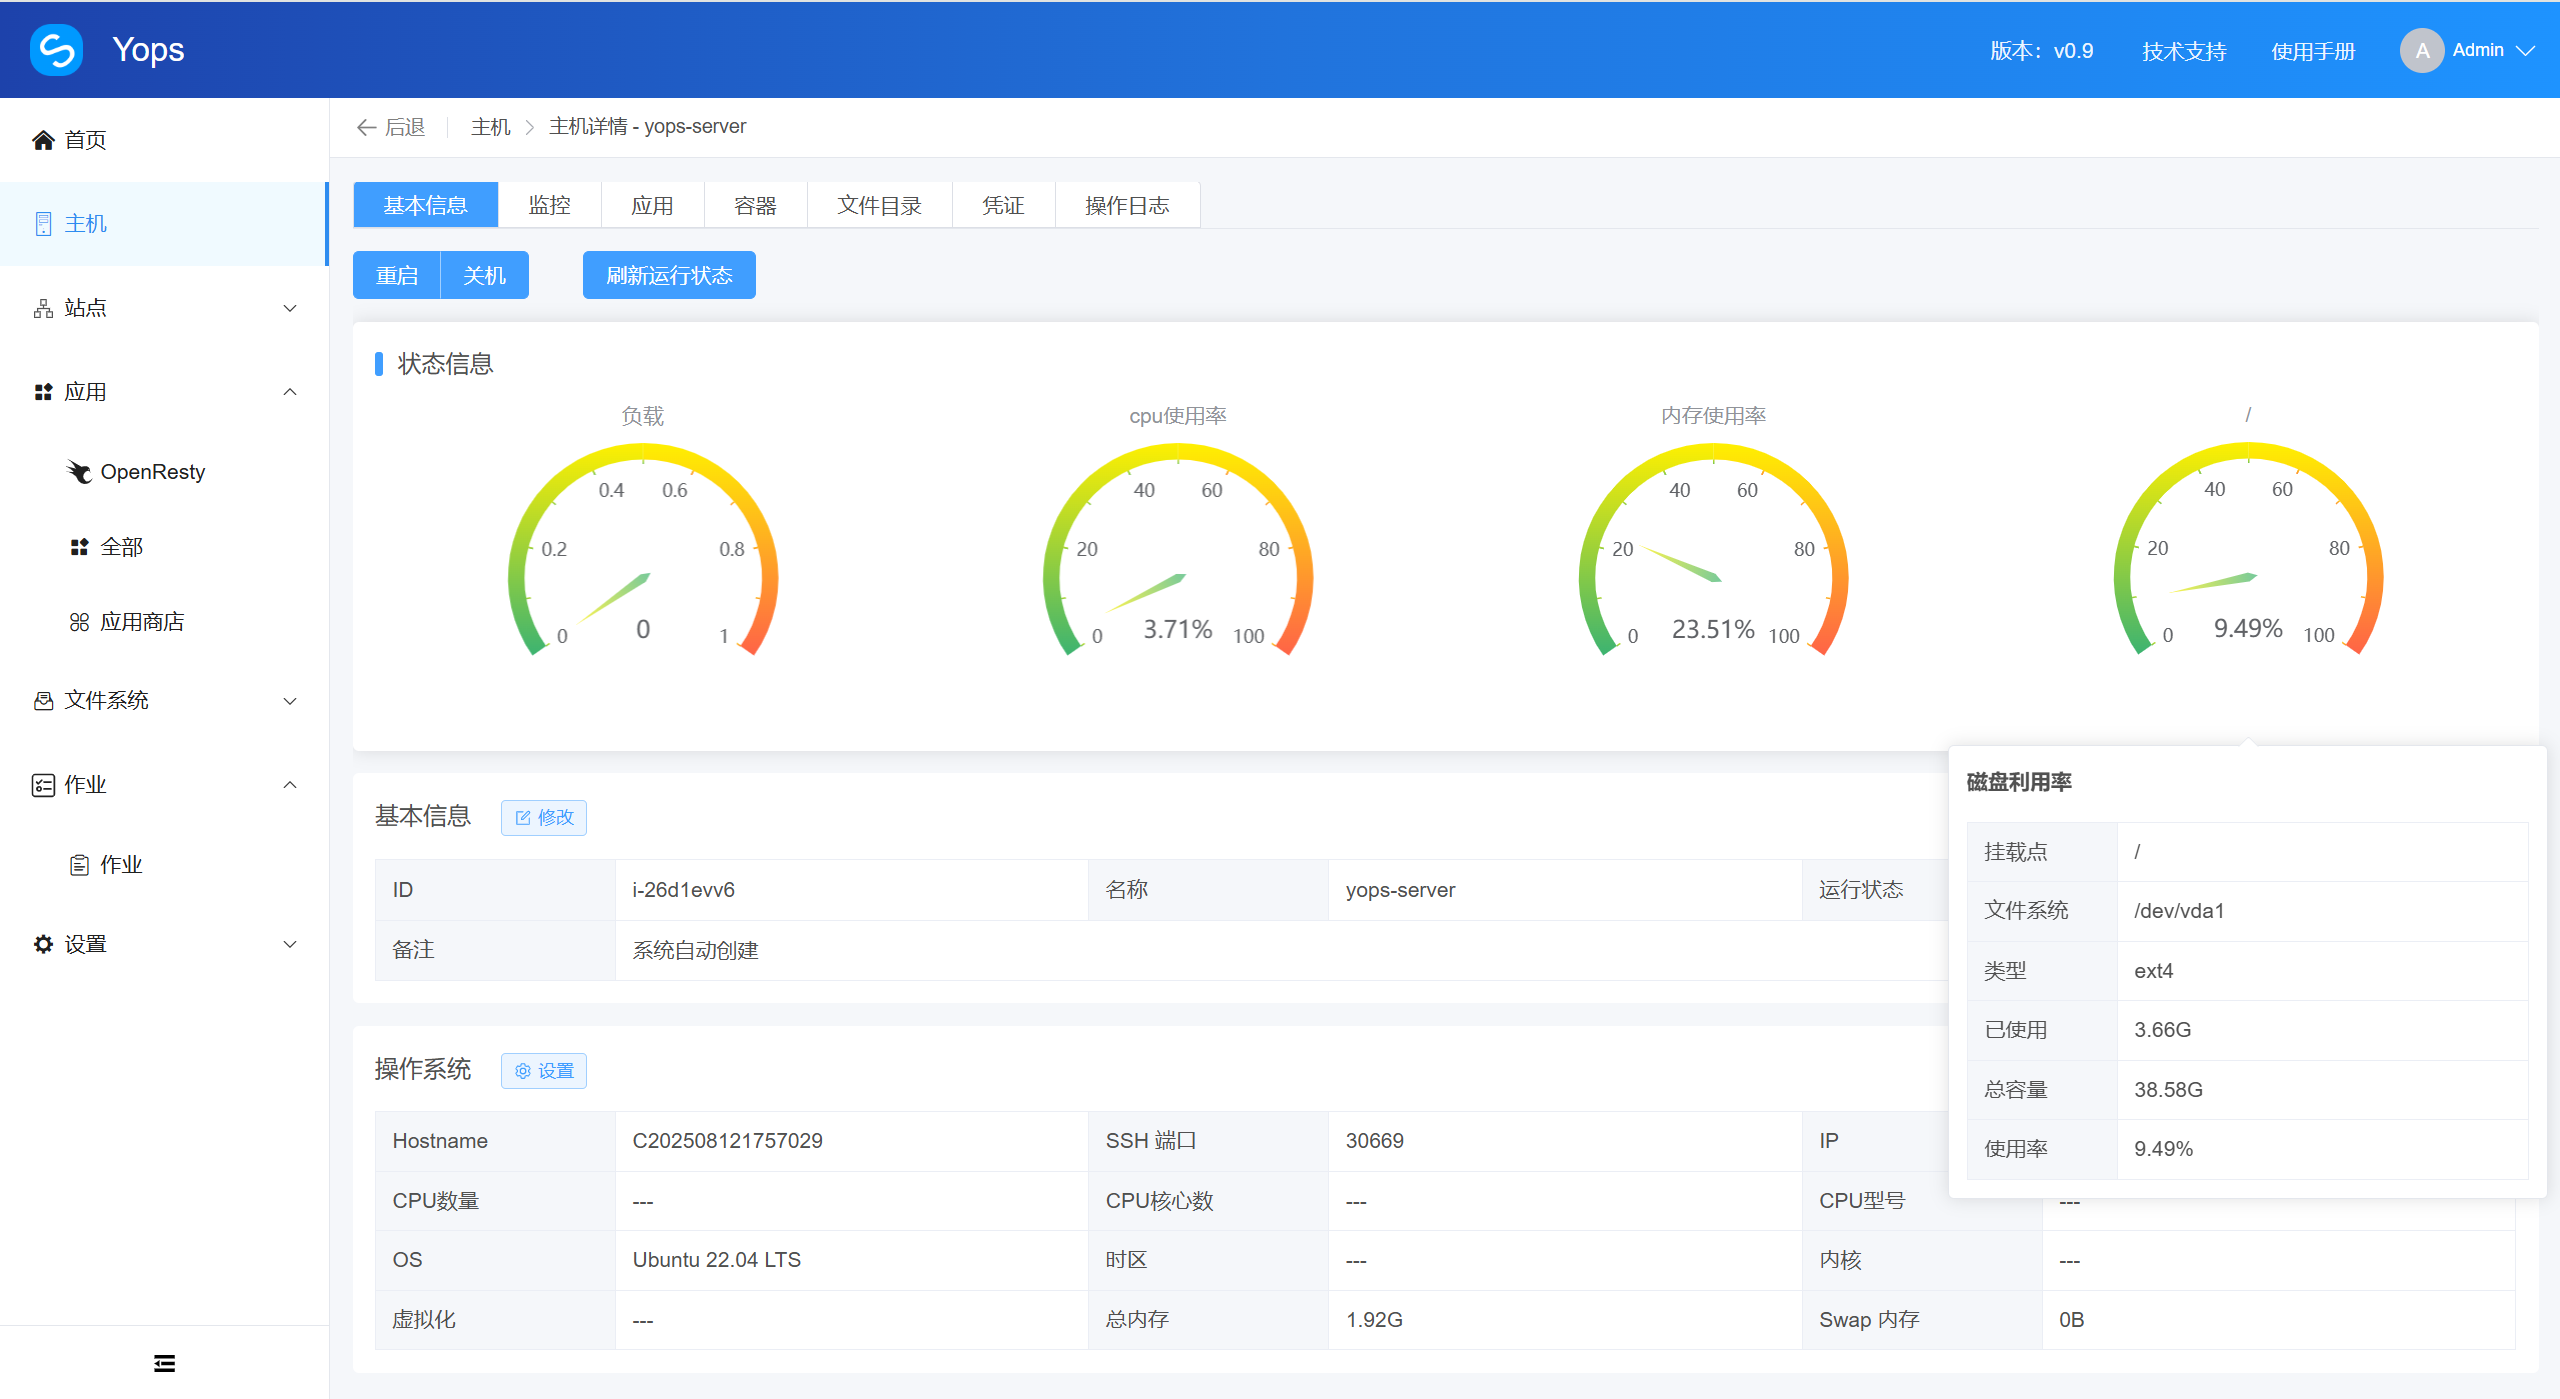Image resolution: width=2560 pixels, height=1399 pixels.
Task: Open the 操作日志 tab
Action: click(1128, 205)
